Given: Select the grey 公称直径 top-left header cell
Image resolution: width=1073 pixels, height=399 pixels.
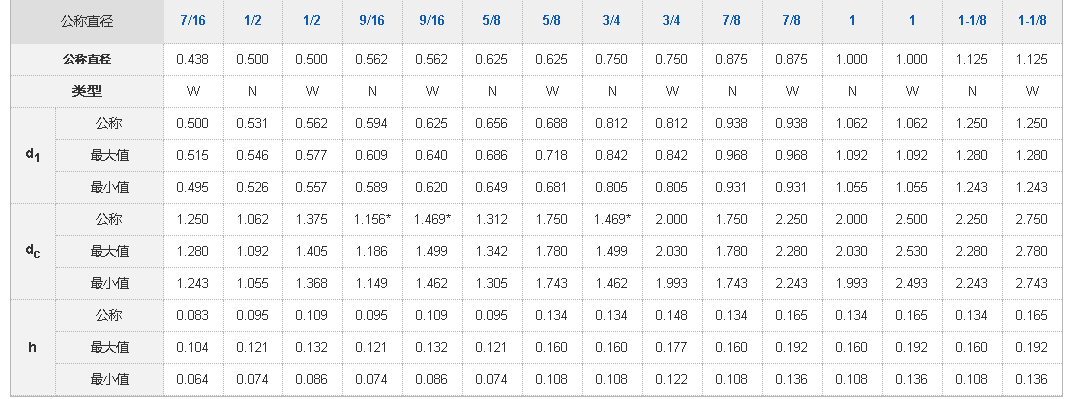Looking at the screenshot, I should [x=87, y=21].
